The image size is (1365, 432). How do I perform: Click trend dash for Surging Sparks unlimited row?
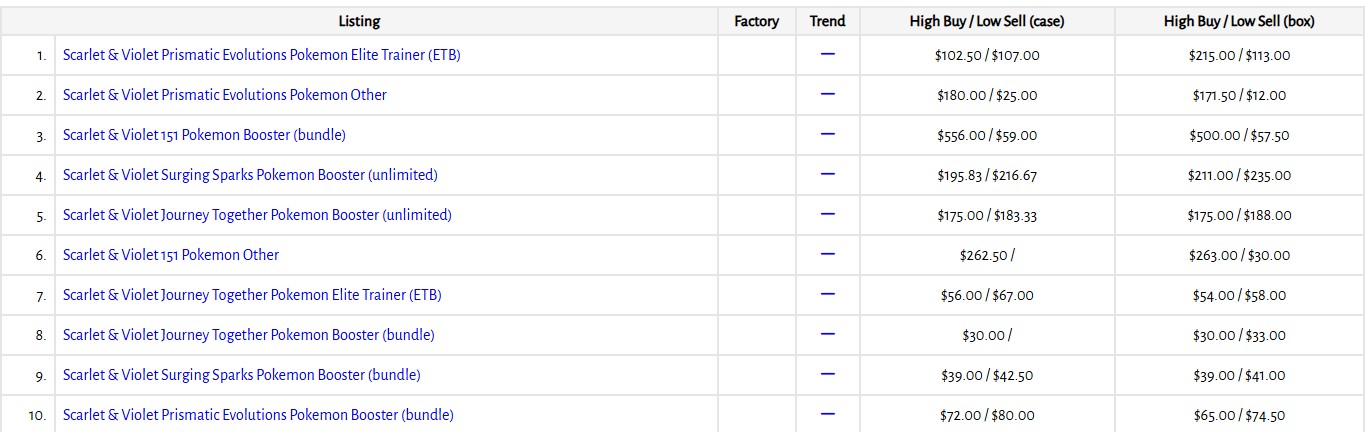pyautogui.click(x=827, y=174)
